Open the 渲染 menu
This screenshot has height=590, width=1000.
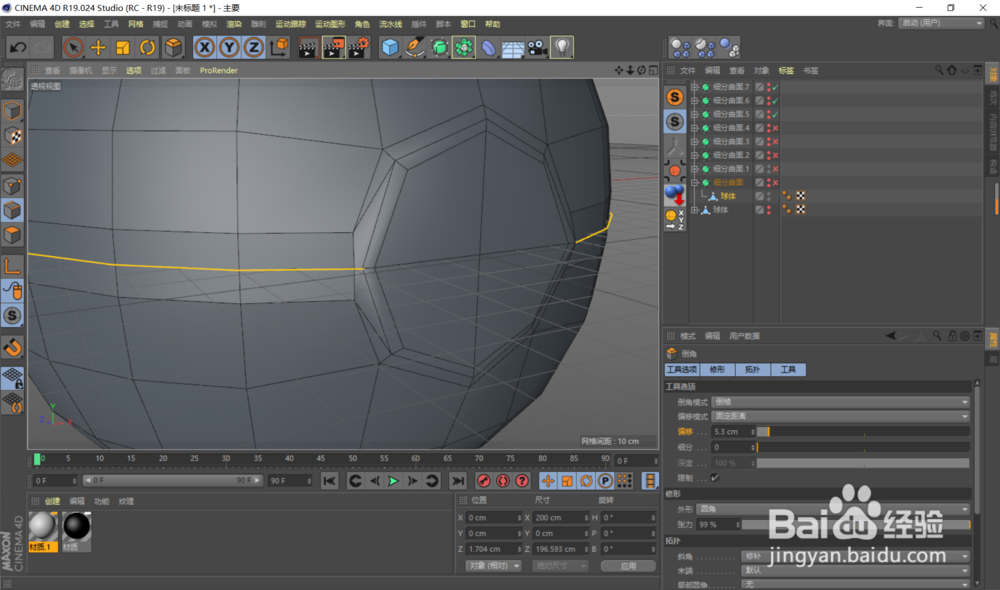pyautogui.click(x=234, y=24)
